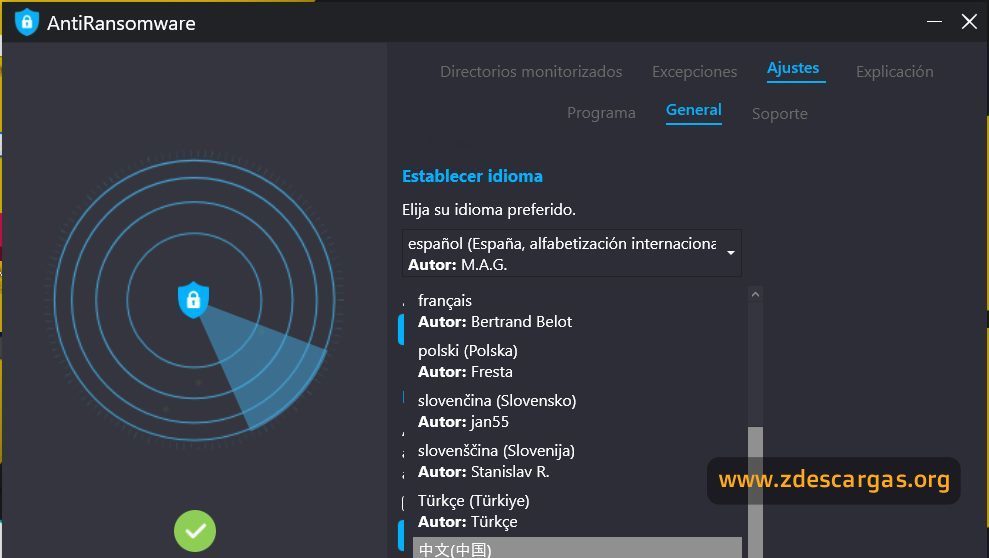The width and height of the screenshot is (989, 558).
Task: Click the español language combo box
Action: pos(571,253)
